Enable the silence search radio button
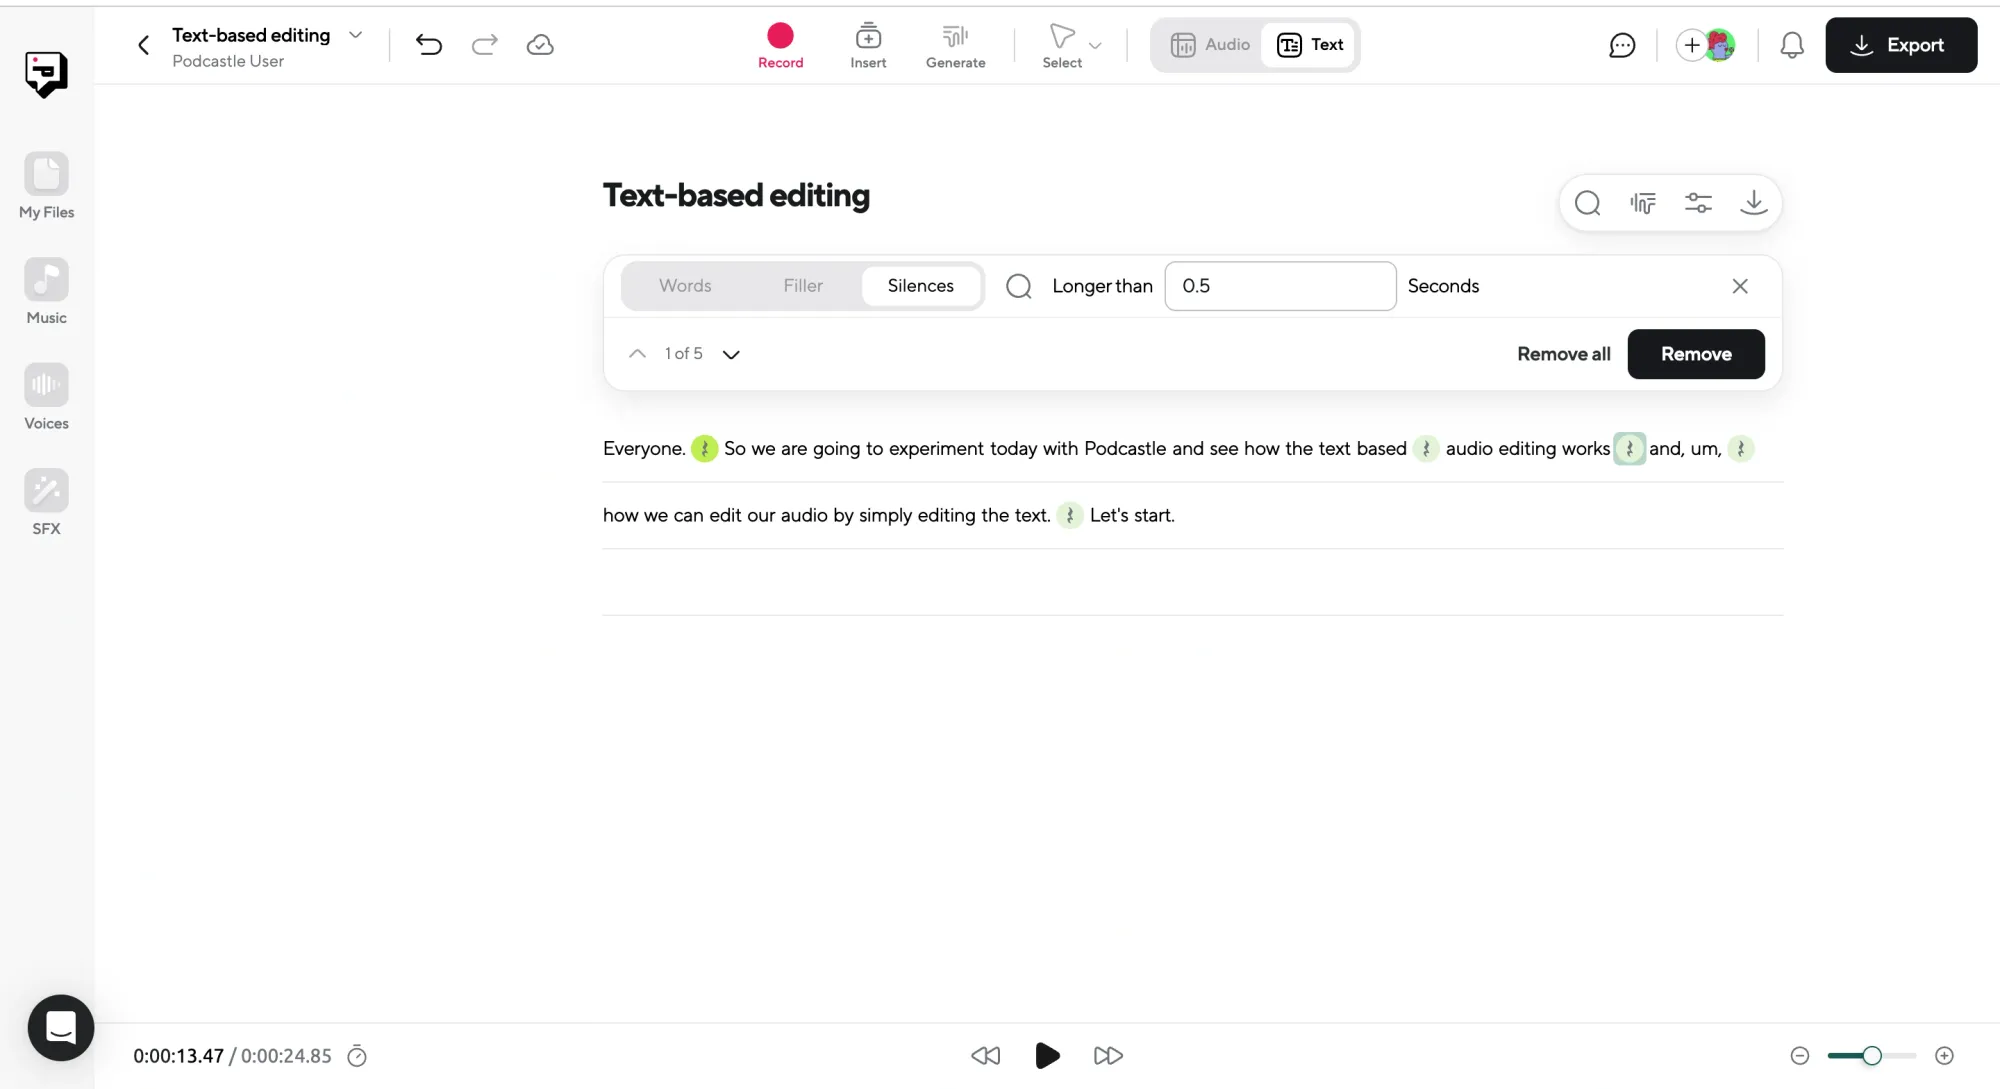 (x=1019, y=286)
